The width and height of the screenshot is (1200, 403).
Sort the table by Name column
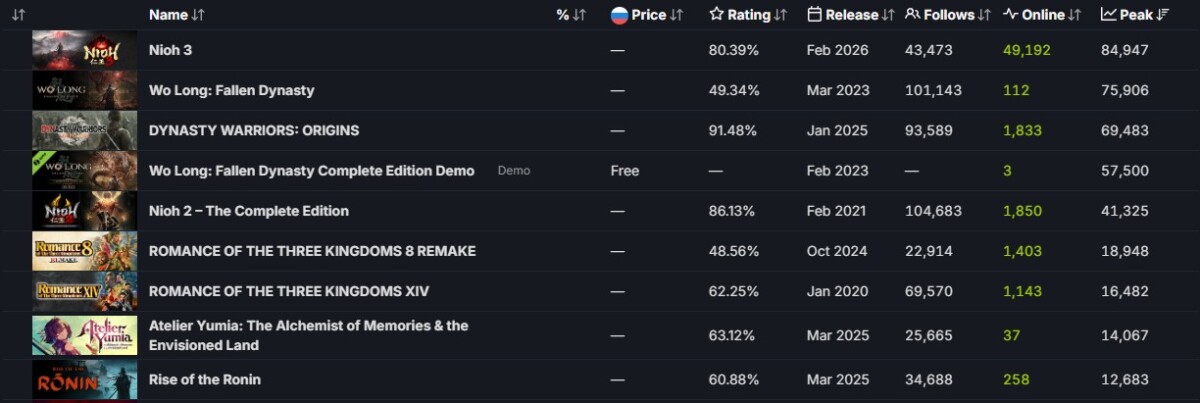(x=168, y=15)
